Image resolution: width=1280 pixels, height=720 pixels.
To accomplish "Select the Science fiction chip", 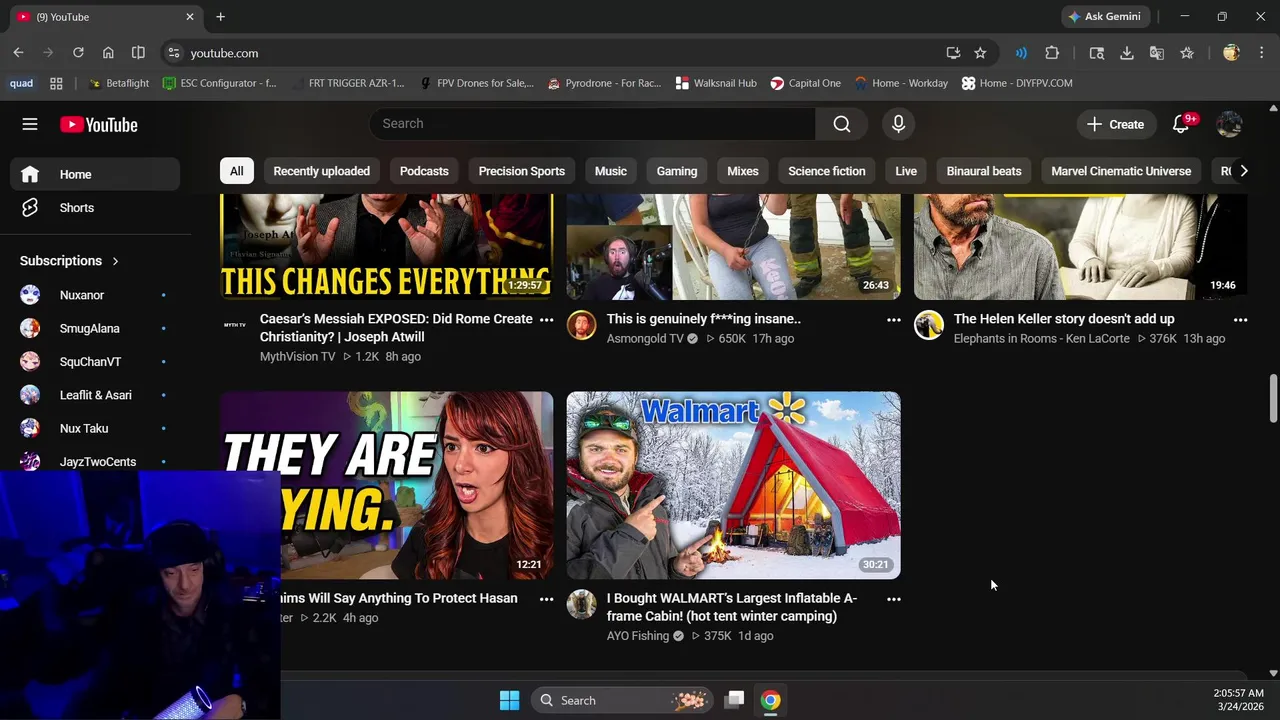I will [827, 171].
